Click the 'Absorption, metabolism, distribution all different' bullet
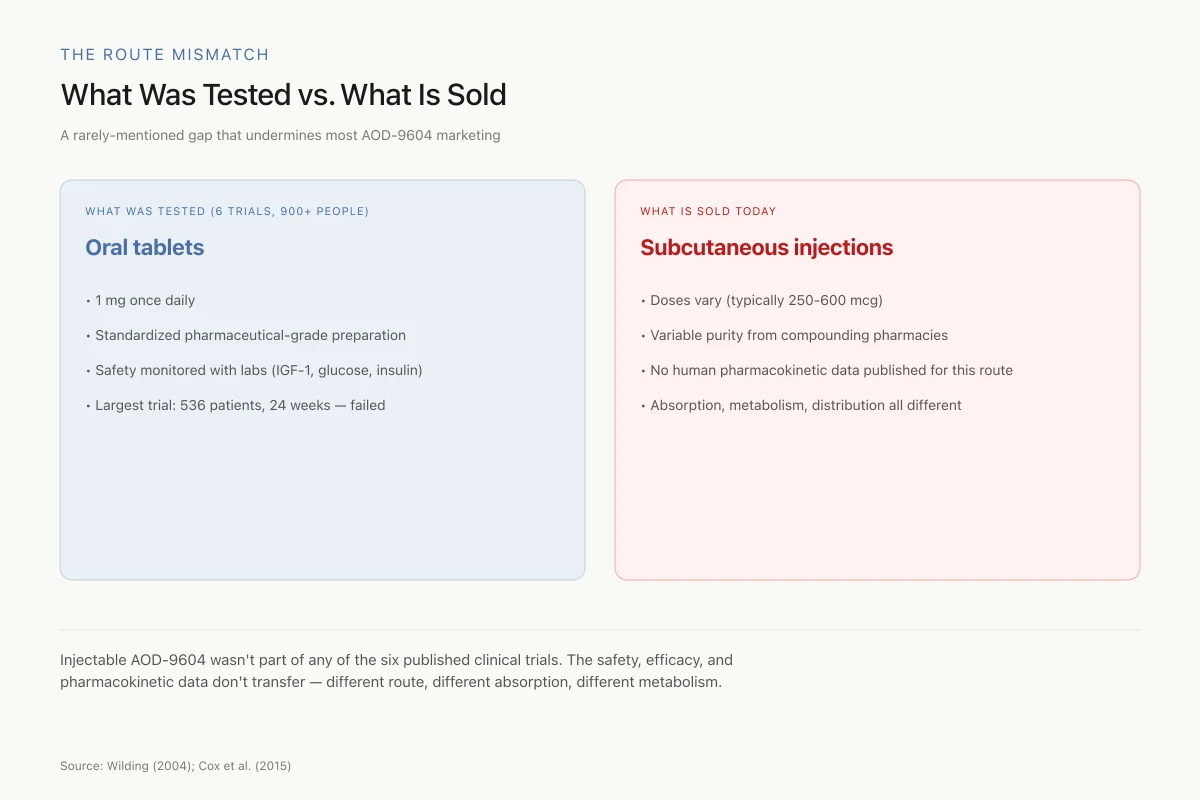 (x=801, y=405)
